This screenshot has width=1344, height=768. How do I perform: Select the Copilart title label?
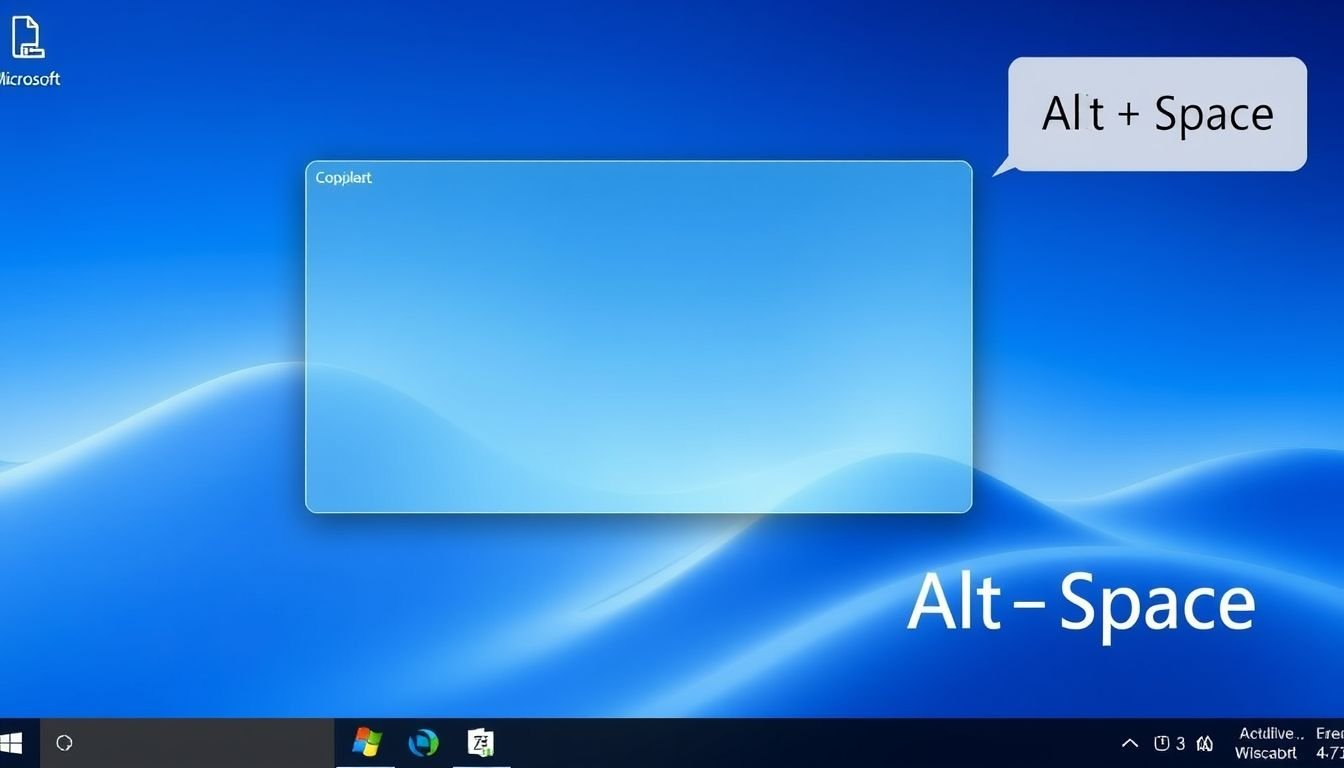pyautogui.click(x=343, y=177)
